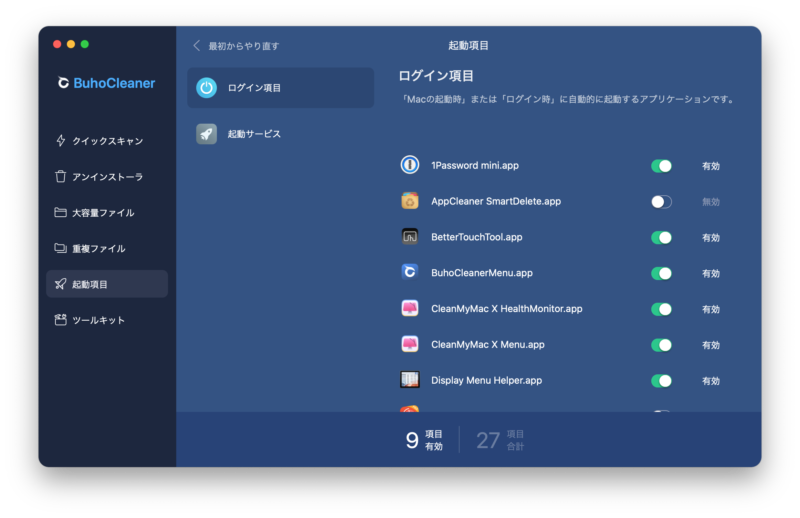Click the Uninstaller trash can icon

click(x=61, y=177)
